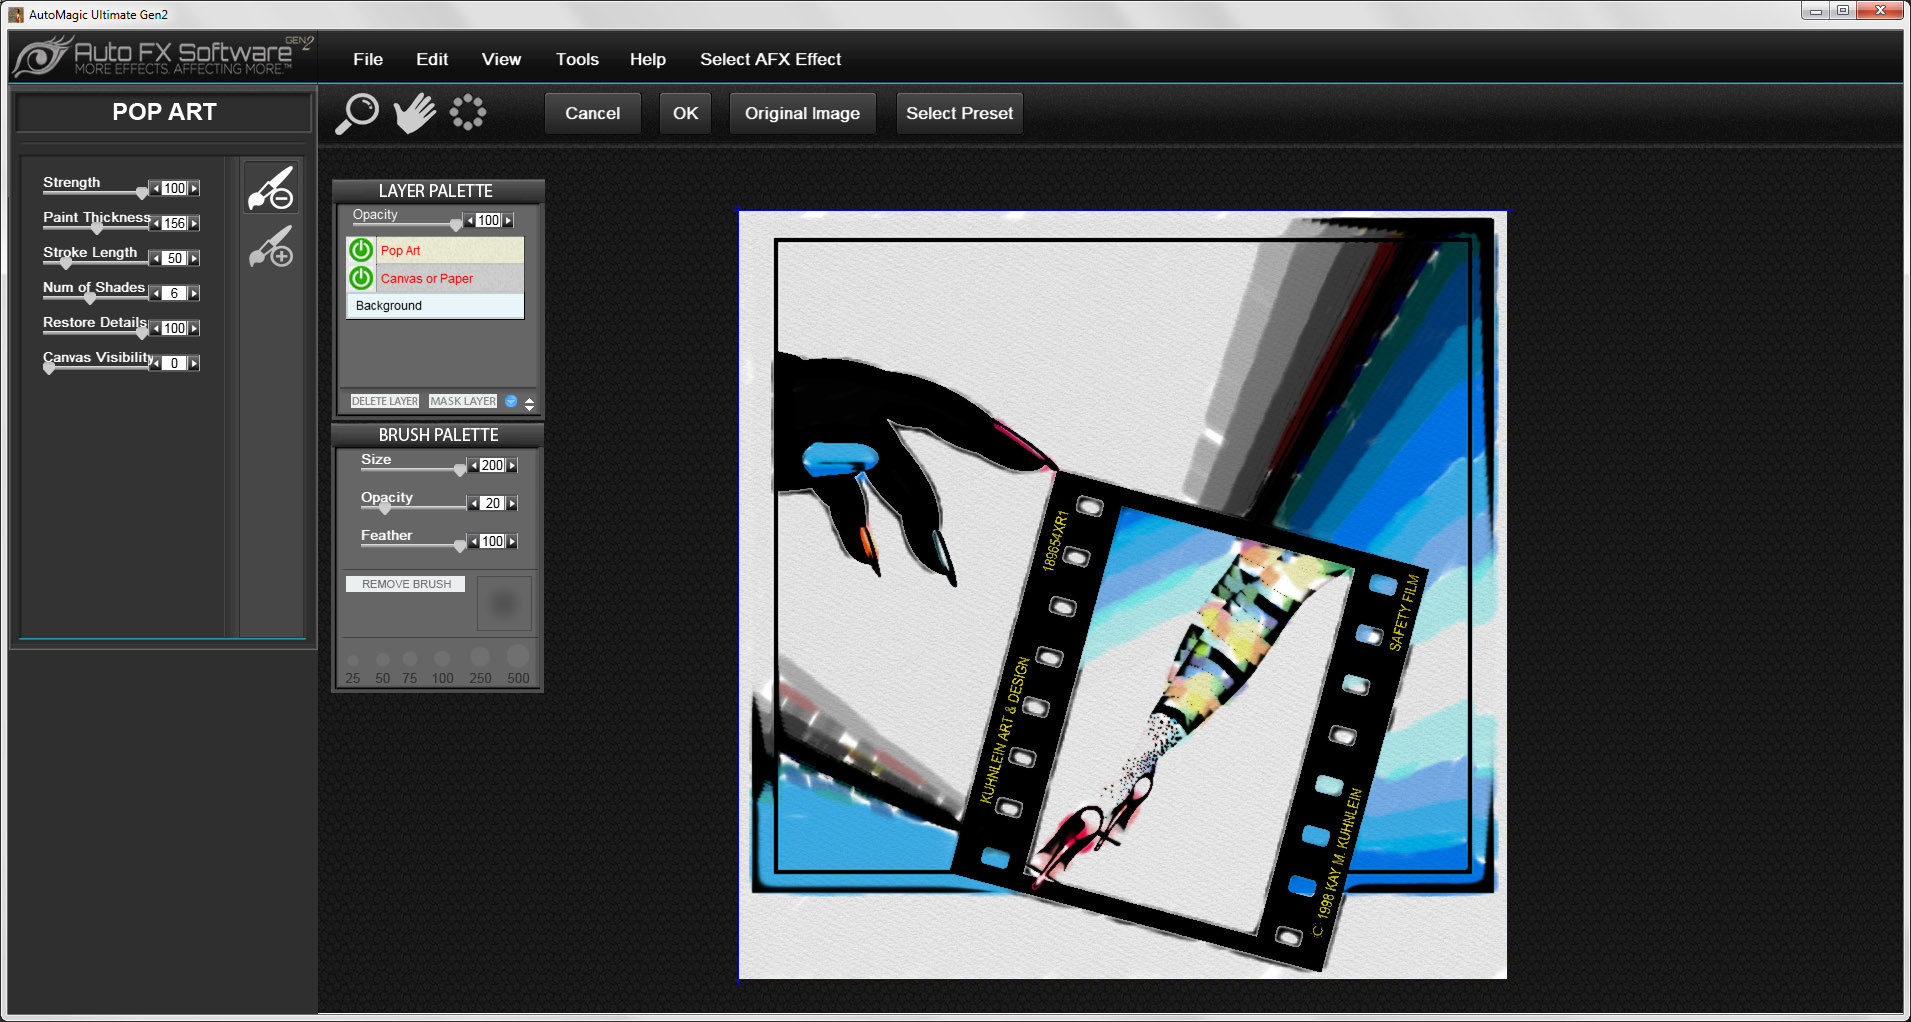
Task: Pick the 500 brush size preset
Action: (518, 655)
